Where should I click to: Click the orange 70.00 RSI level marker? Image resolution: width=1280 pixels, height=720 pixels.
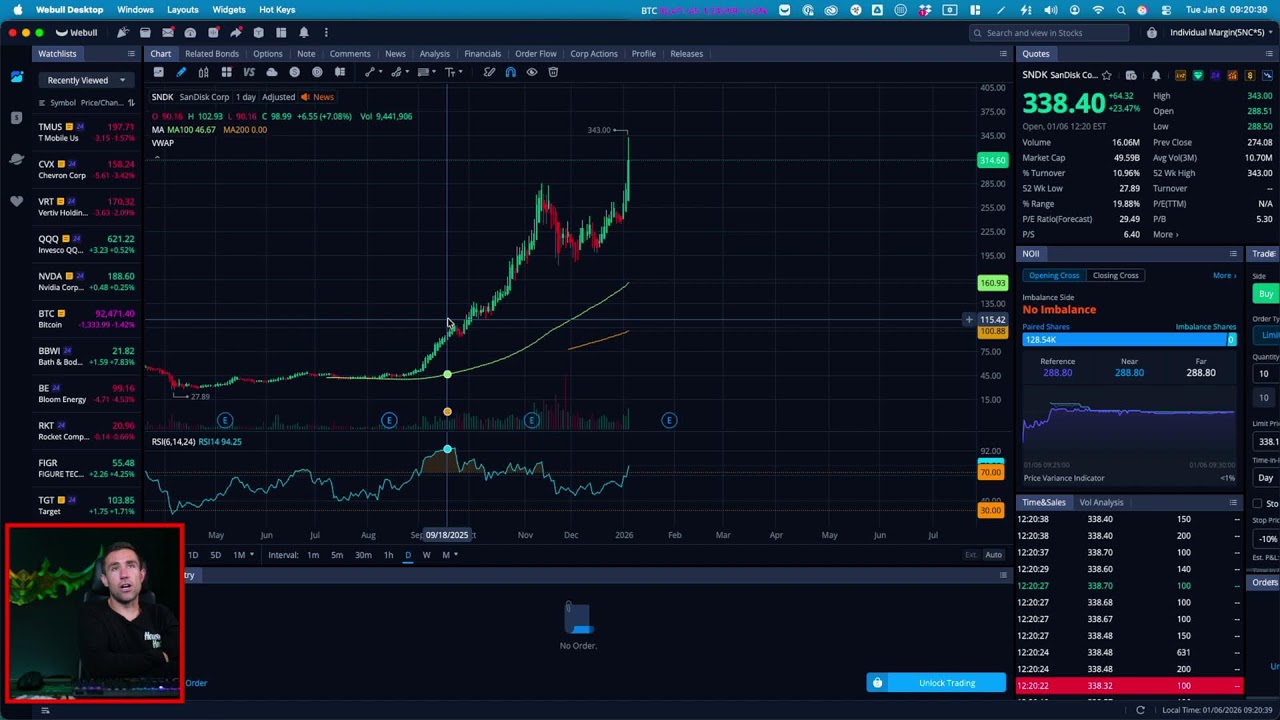(x=990, y=472)
